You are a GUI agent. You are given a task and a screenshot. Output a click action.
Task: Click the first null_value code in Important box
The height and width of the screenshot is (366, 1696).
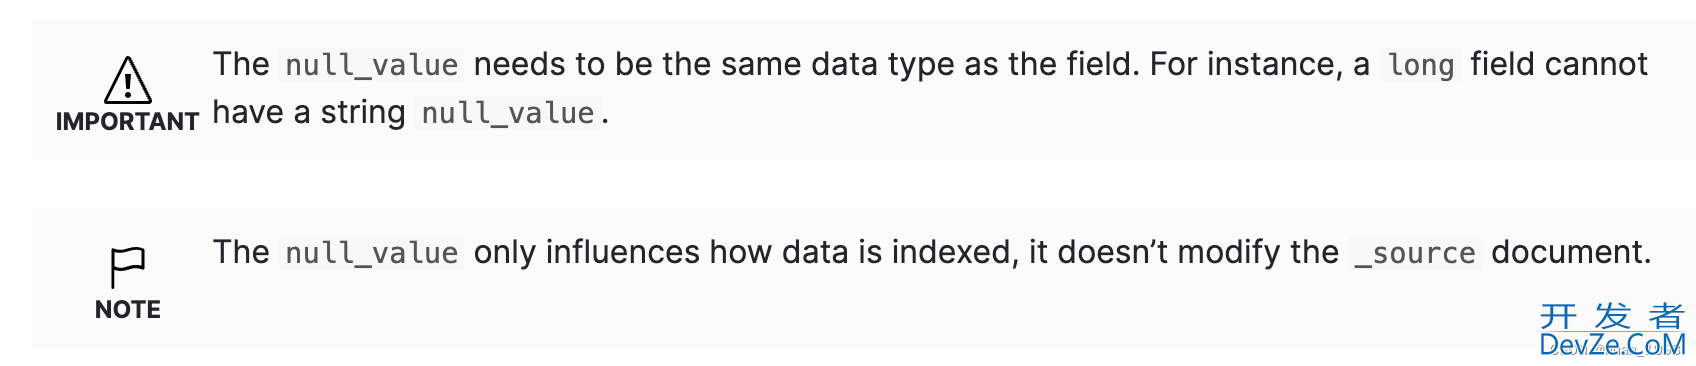click(x=372, y=65)
